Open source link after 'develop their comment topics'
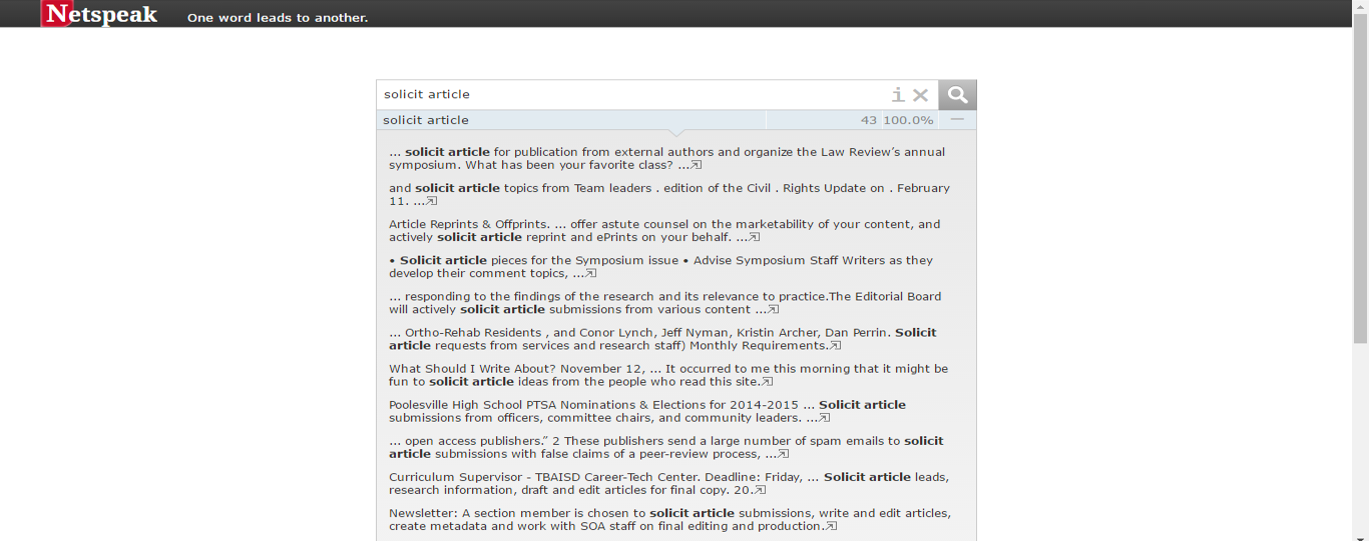1369x541 pixels. 591,273
